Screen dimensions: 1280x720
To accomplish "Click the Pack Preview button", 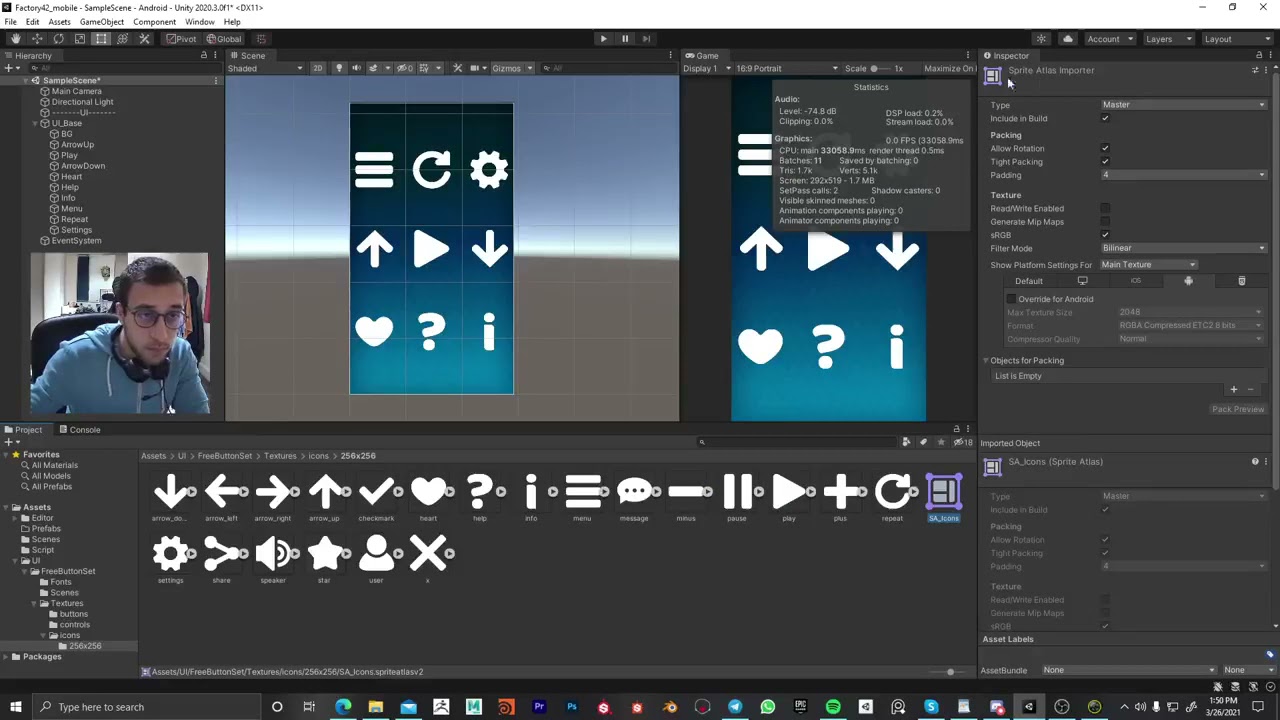I will 1238,409.
